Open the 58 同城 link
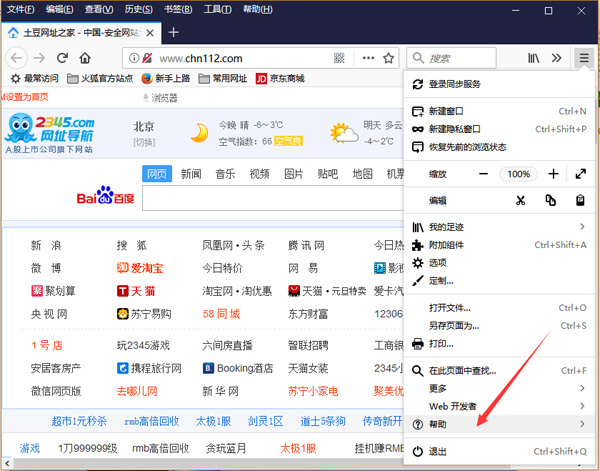The image size is (600, 471). pyautogui.click(x=221, y=314)
